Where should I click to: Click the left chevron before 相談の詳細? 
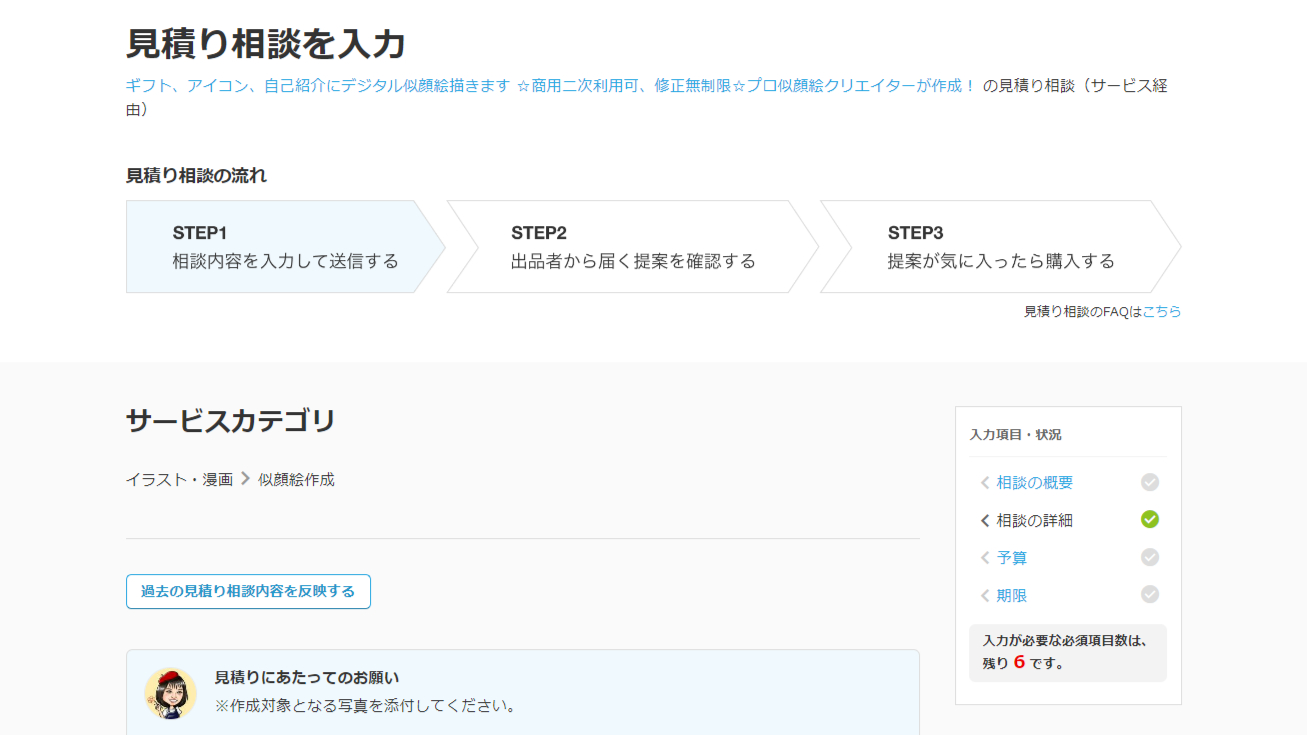point(985,520)
